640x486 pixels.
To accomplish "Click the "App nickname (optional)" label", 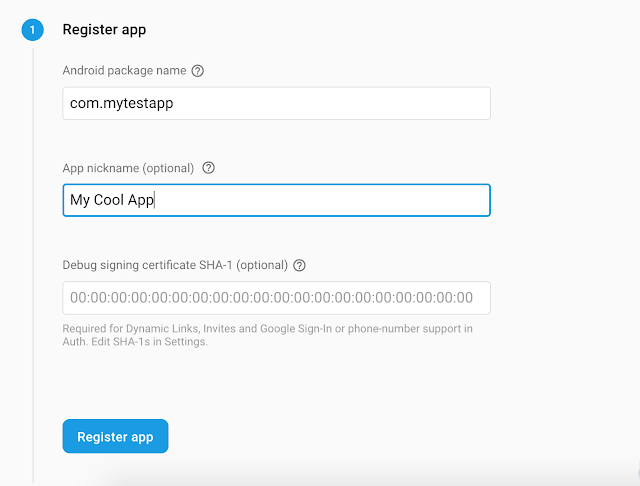I will click(128, 168).
